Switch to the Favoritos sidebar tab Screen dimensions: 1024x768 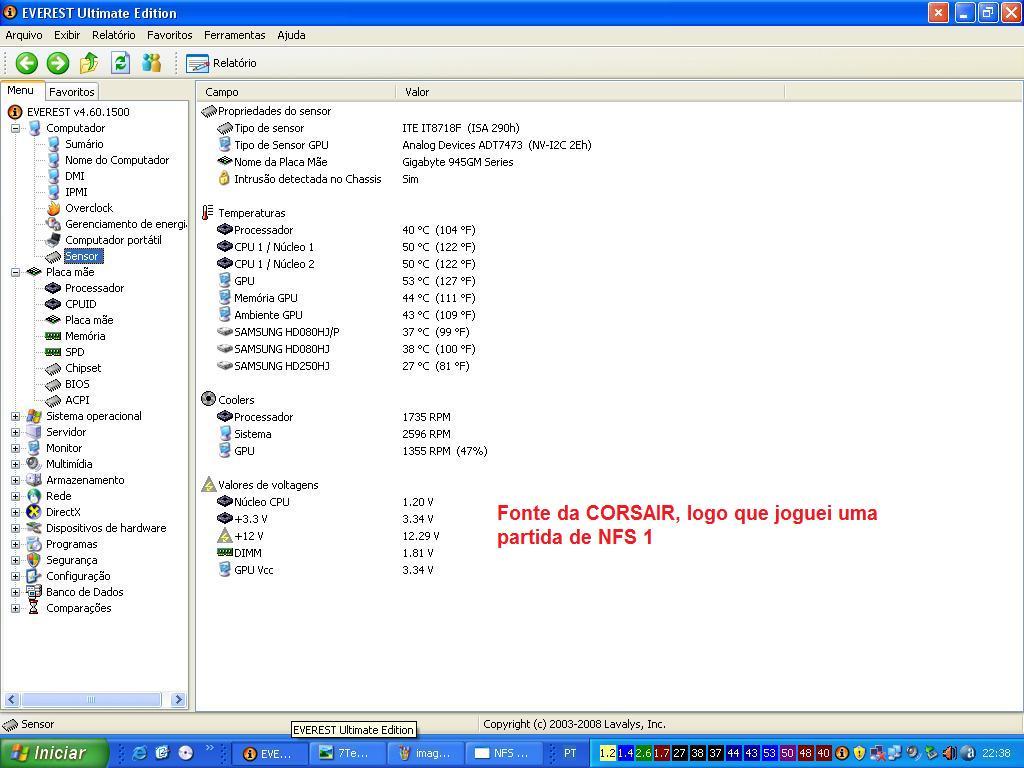72,92
